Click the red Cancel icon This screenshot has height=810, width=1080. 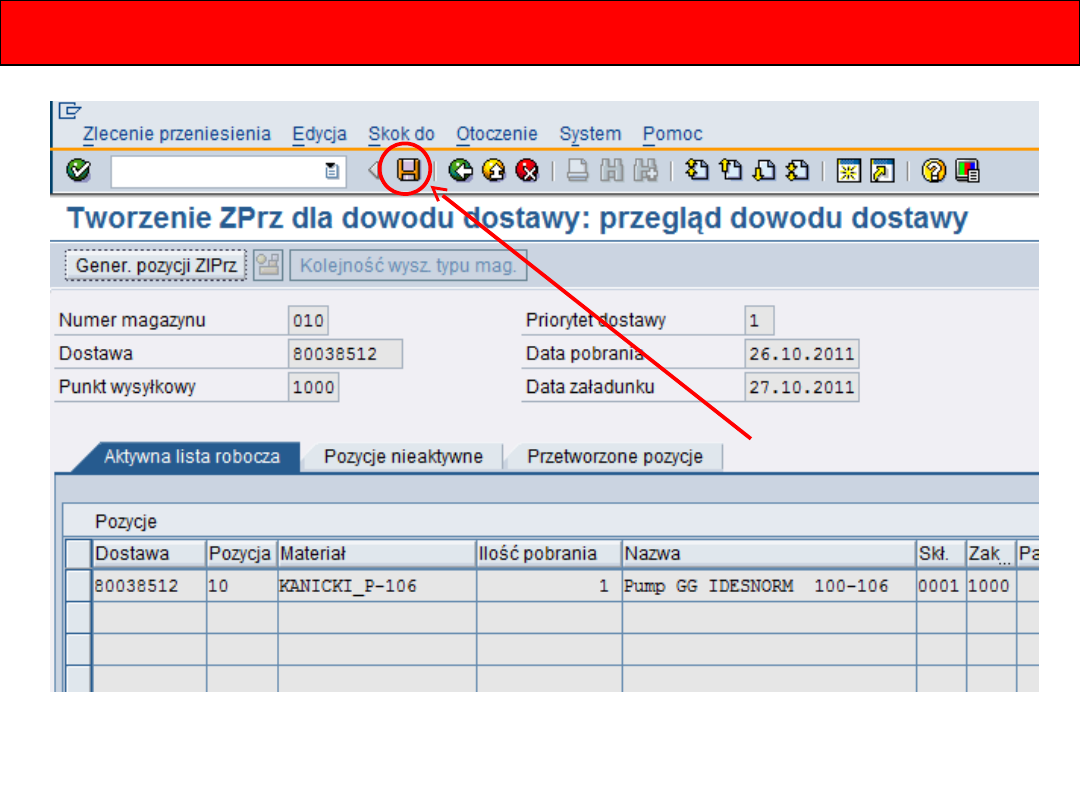(x=527, y=171)
